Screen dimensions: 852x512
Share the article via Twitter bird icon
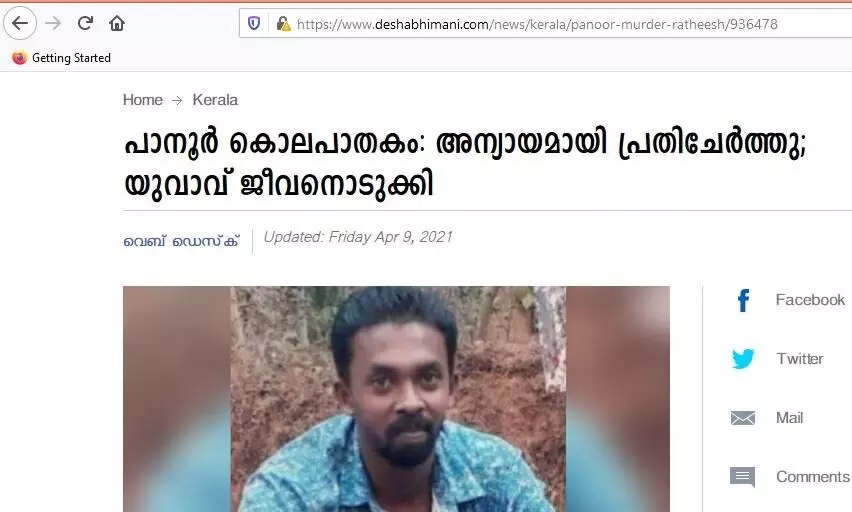(x=743, y=359)
